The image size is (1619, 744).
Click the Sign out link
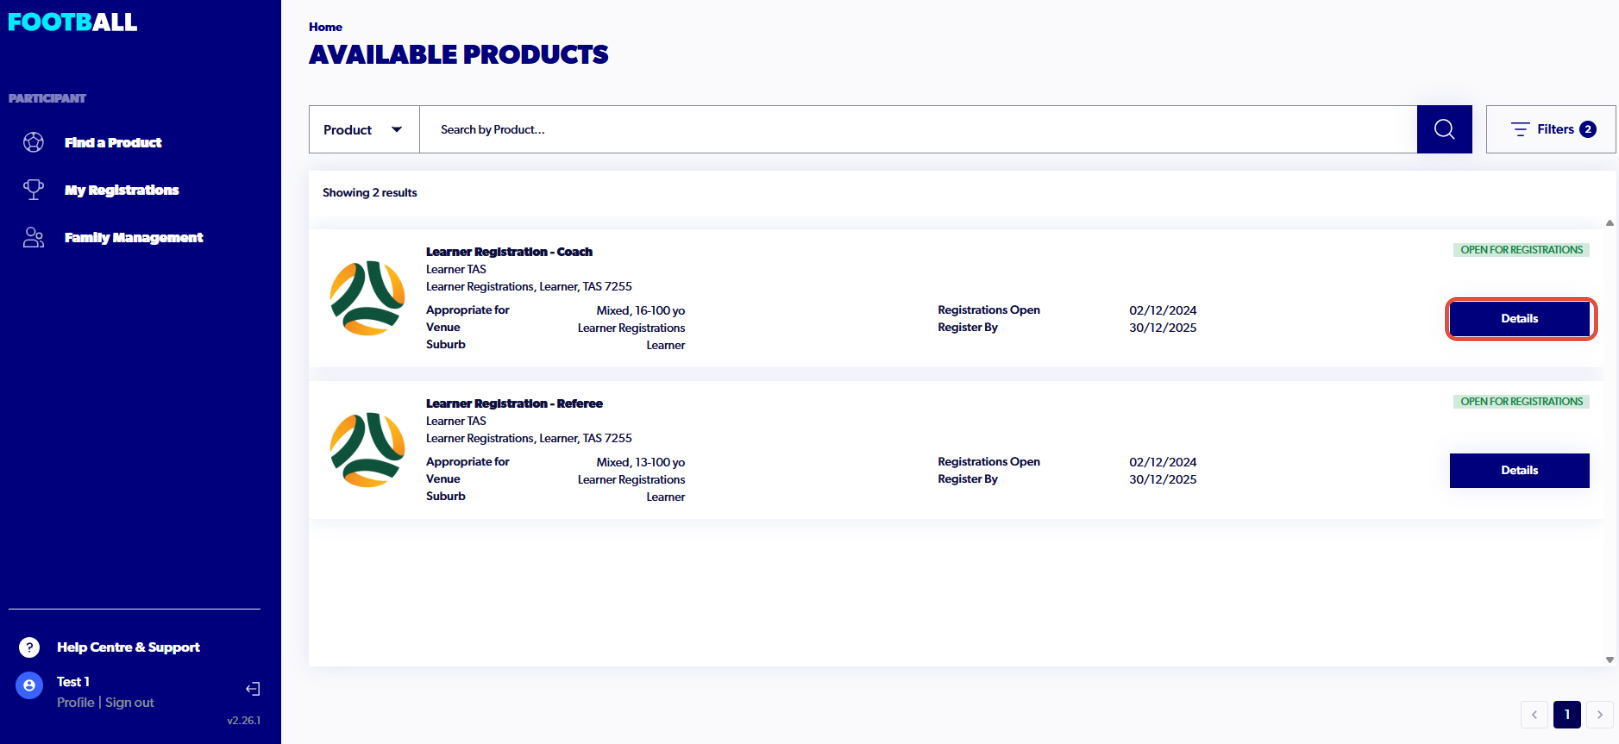(x=130, y=702)
